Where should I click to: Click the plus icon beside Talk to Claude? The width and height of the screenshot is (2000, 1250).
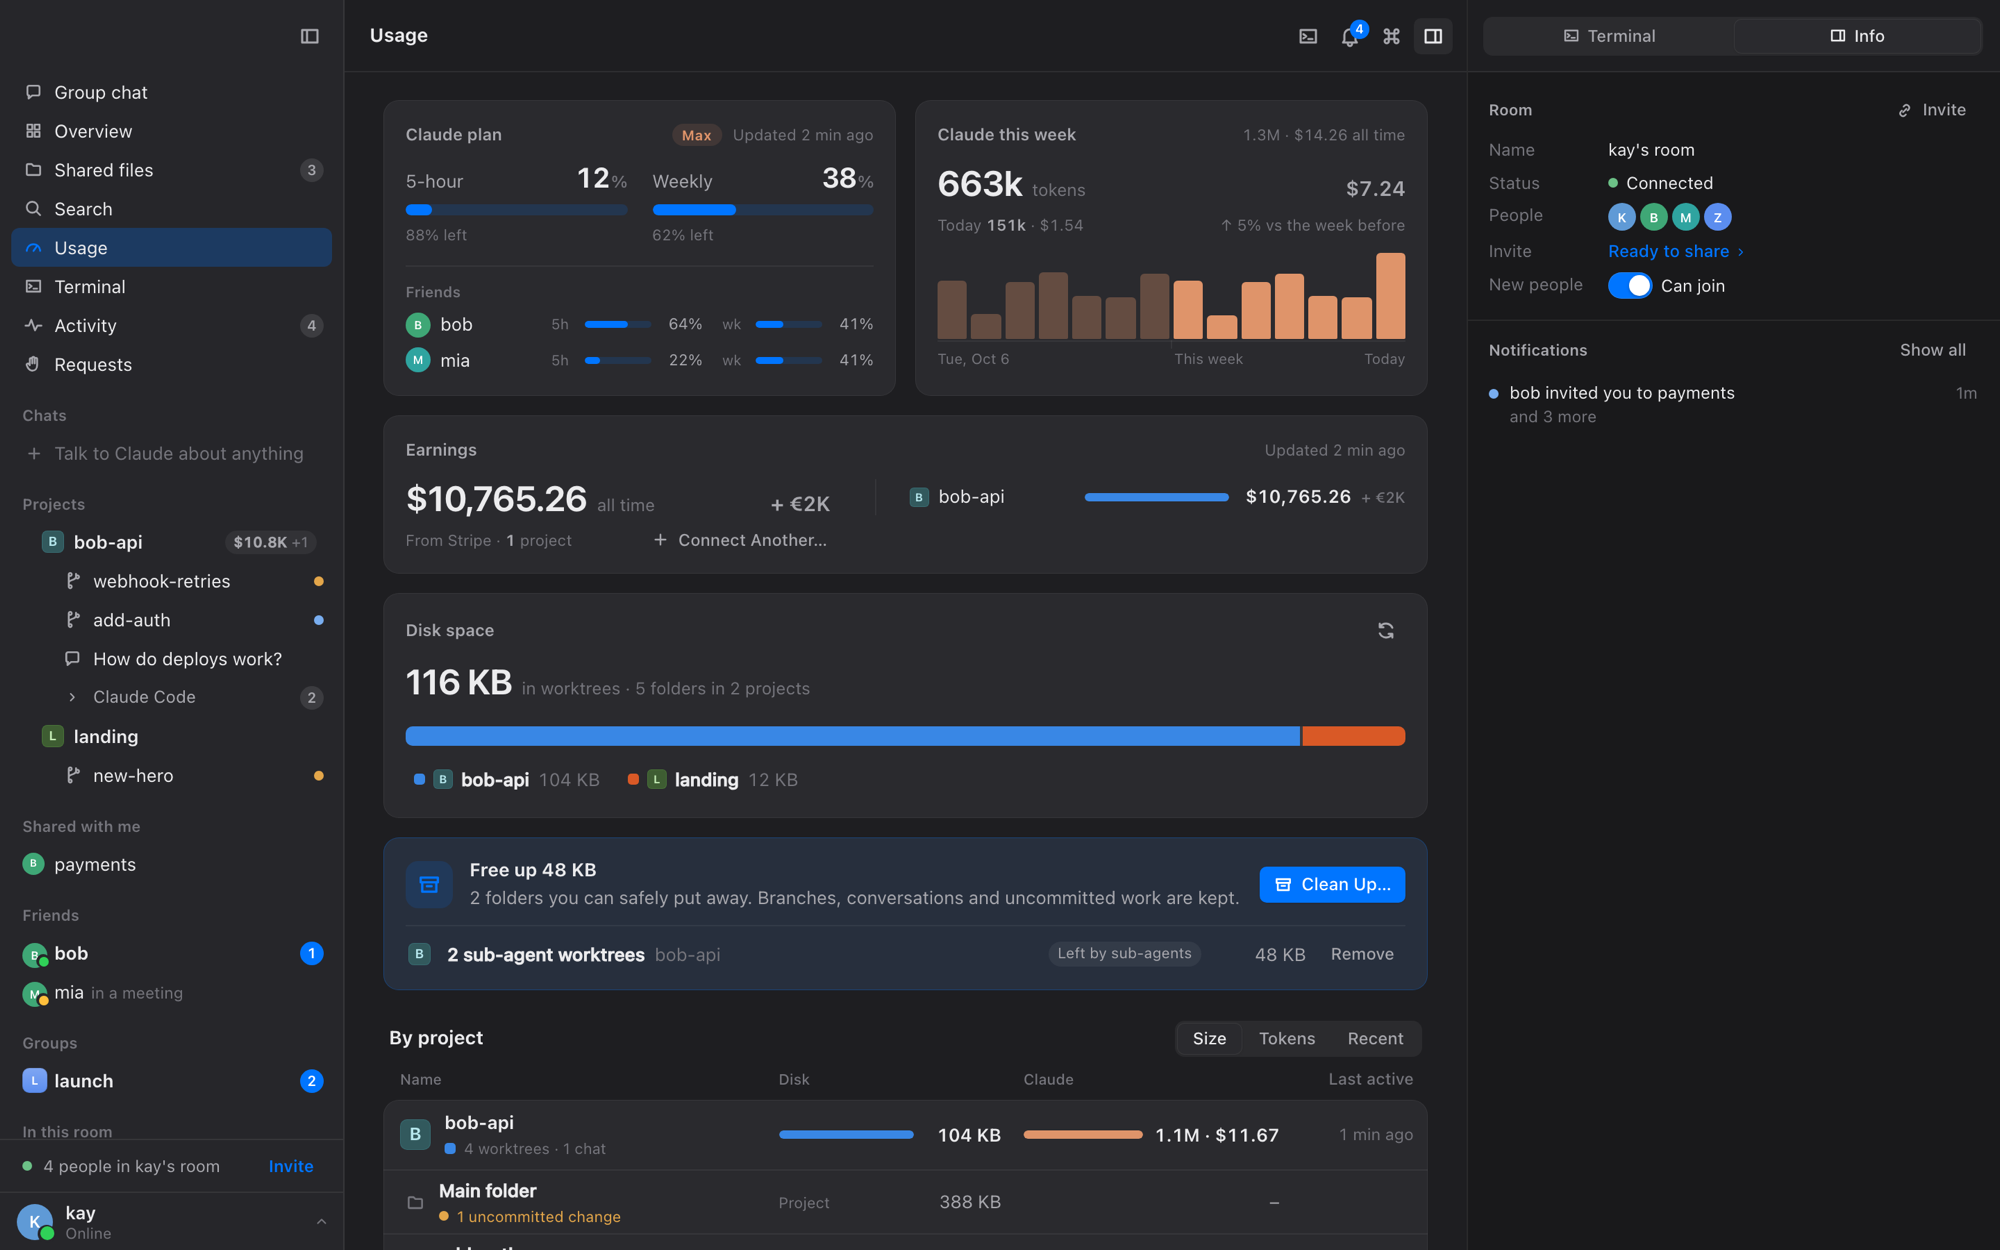coord(34,454)
